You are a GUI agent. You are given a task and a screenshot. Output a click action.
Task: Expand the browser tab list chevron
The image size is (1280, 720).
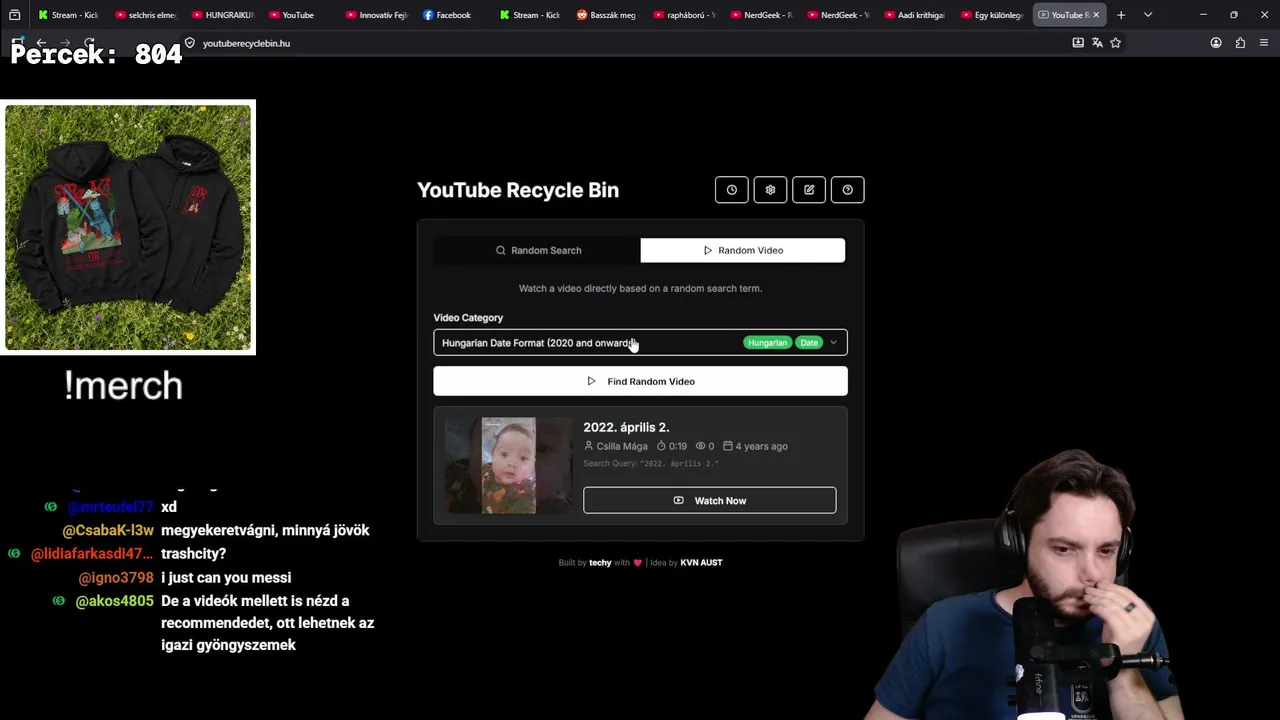(1148, 15)
